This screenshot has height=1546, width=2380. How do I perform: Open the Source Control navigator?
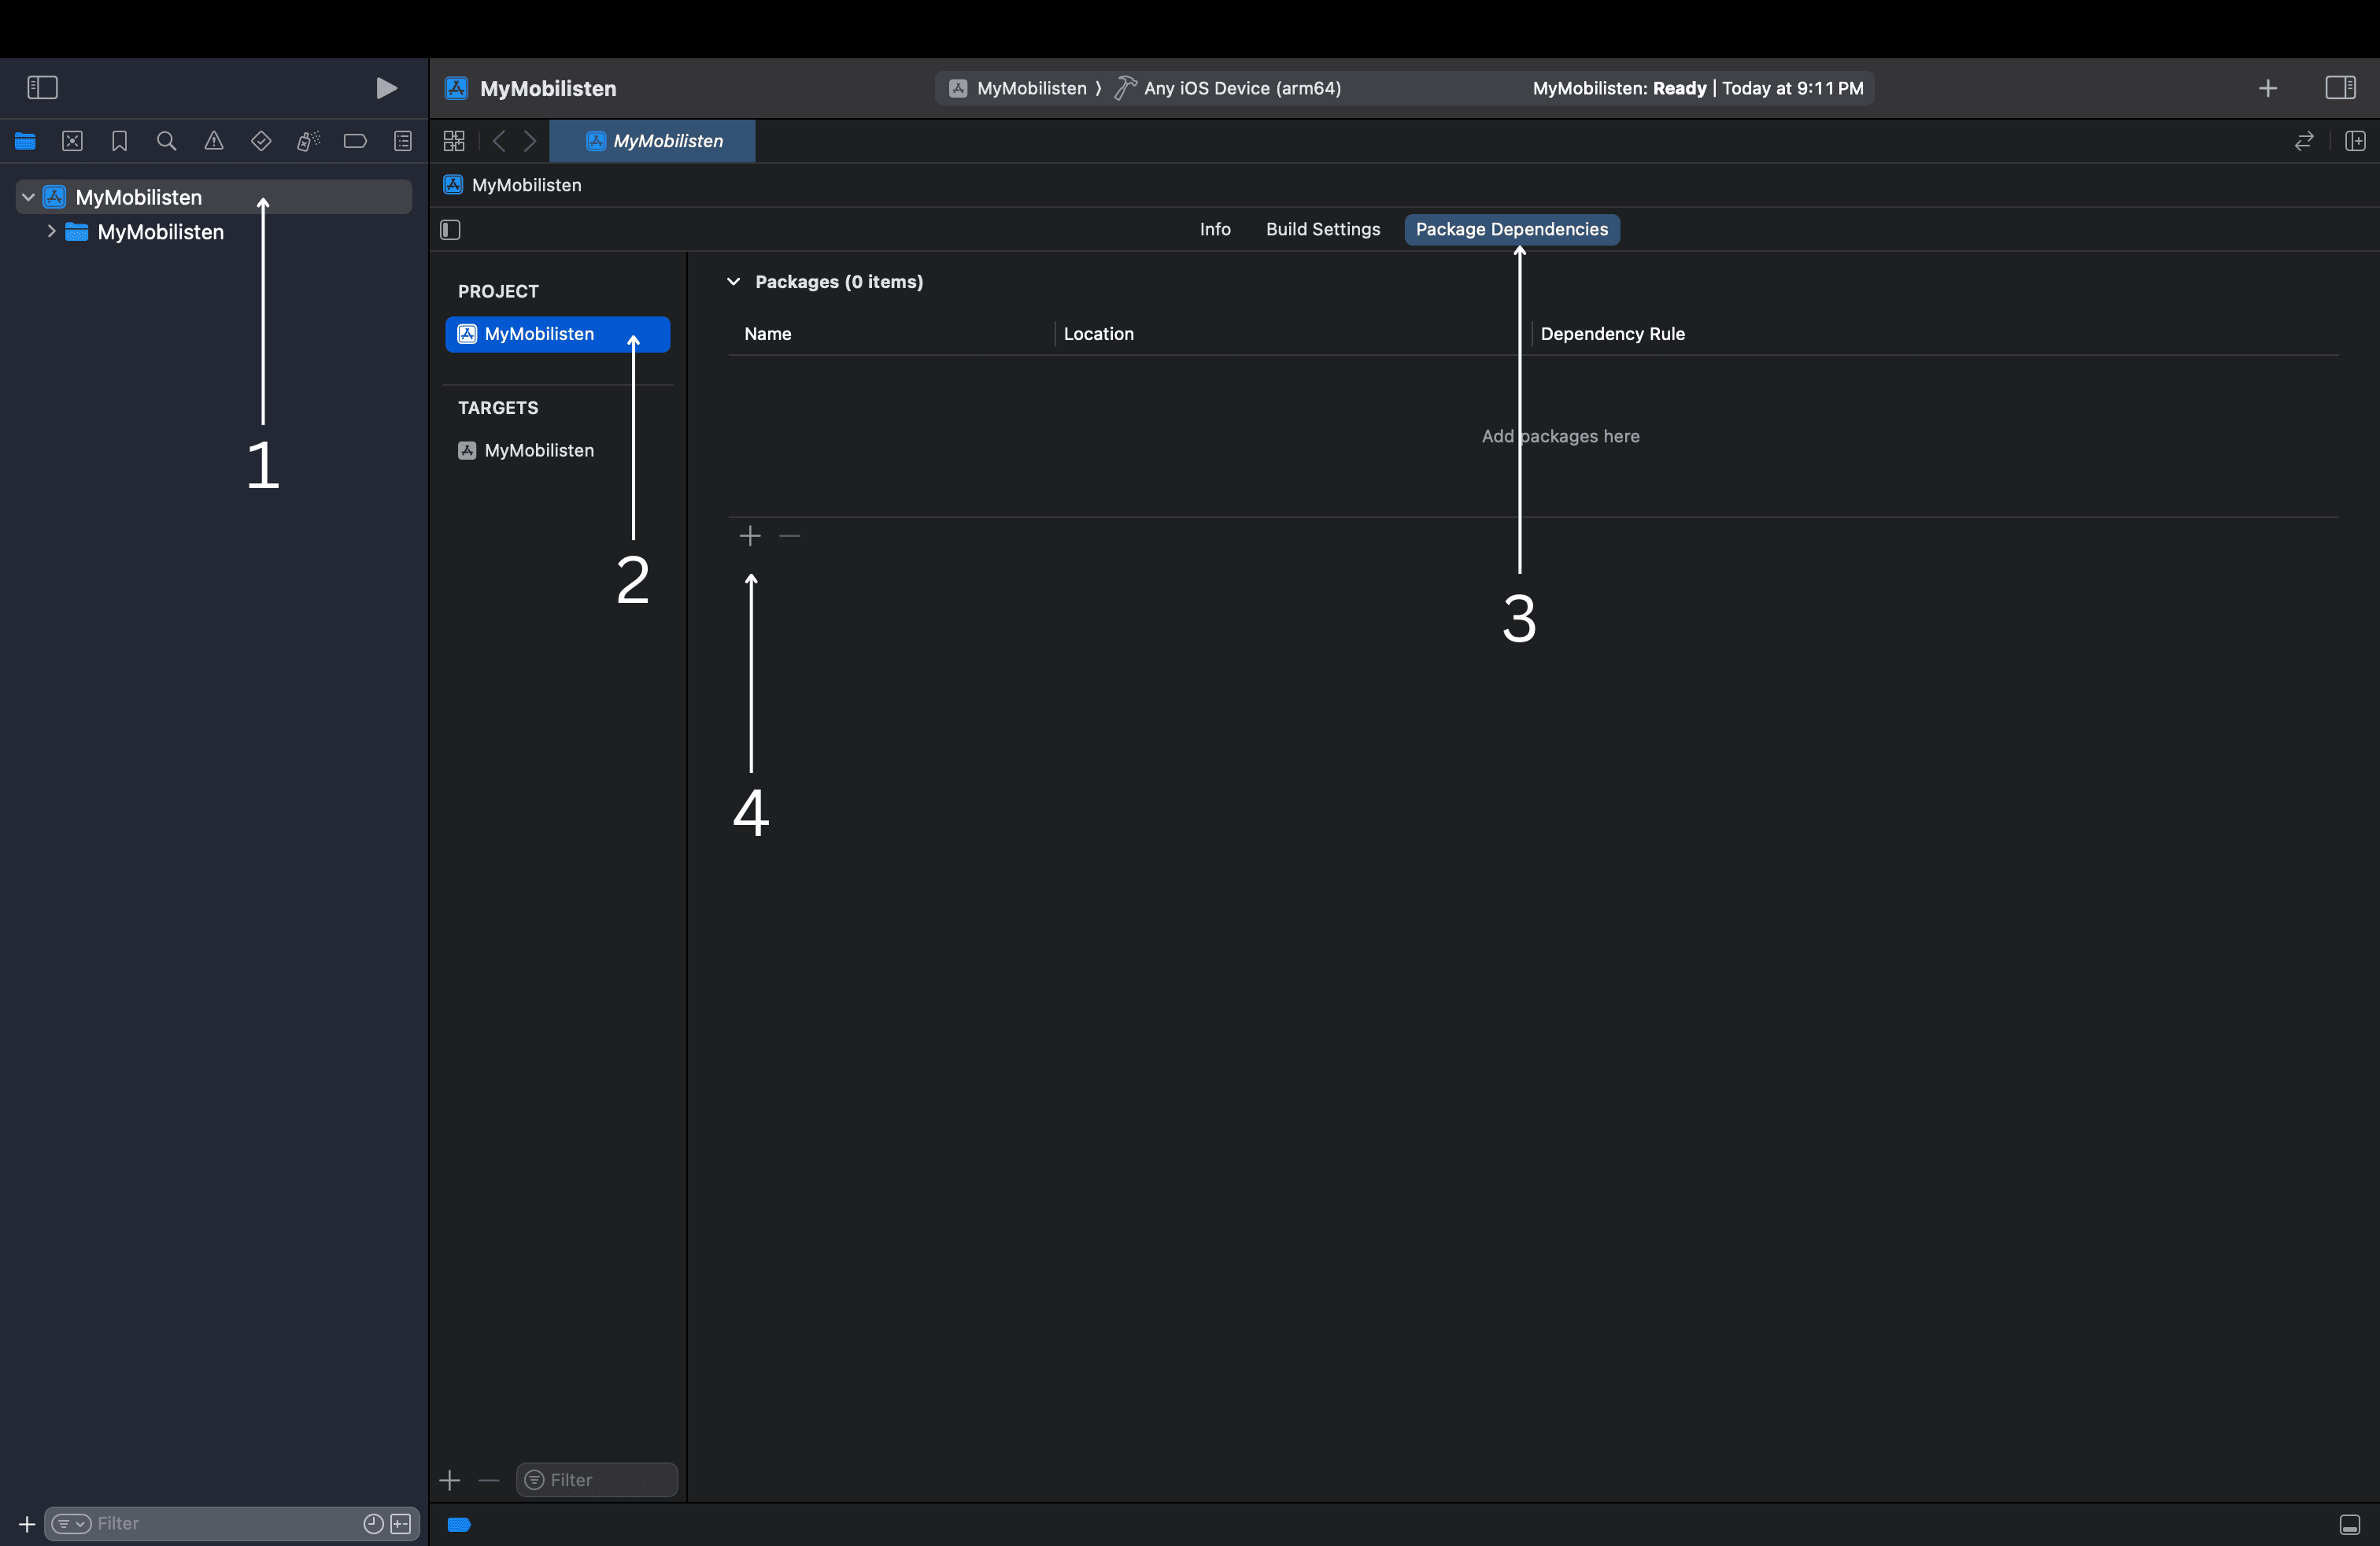tap(72, 141)
